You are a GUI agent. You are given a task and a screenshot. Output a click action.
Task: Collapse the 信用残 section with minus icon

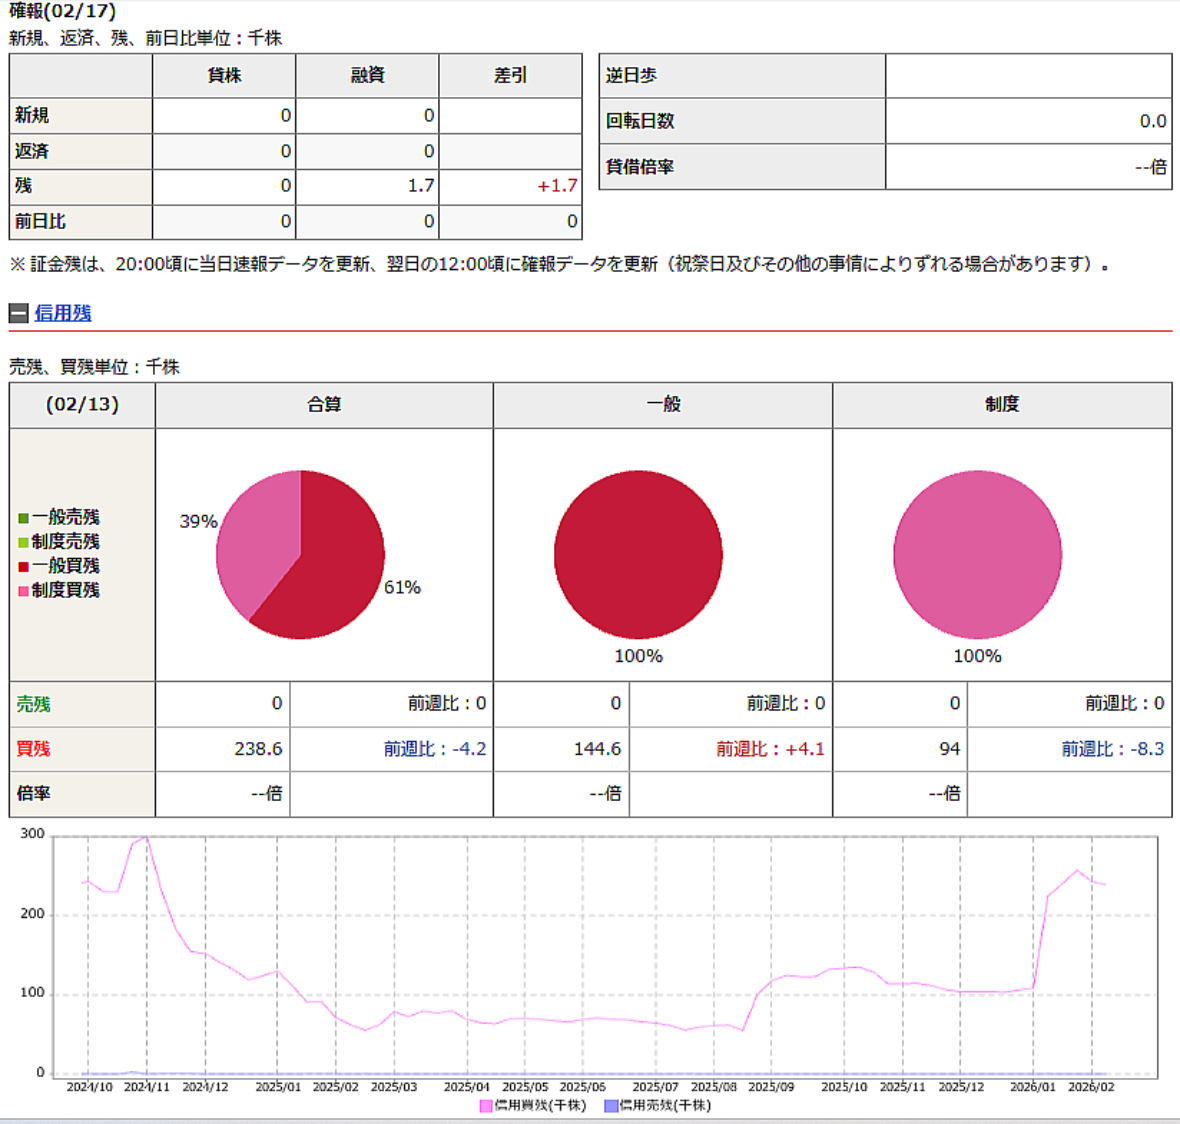point(18,313)
